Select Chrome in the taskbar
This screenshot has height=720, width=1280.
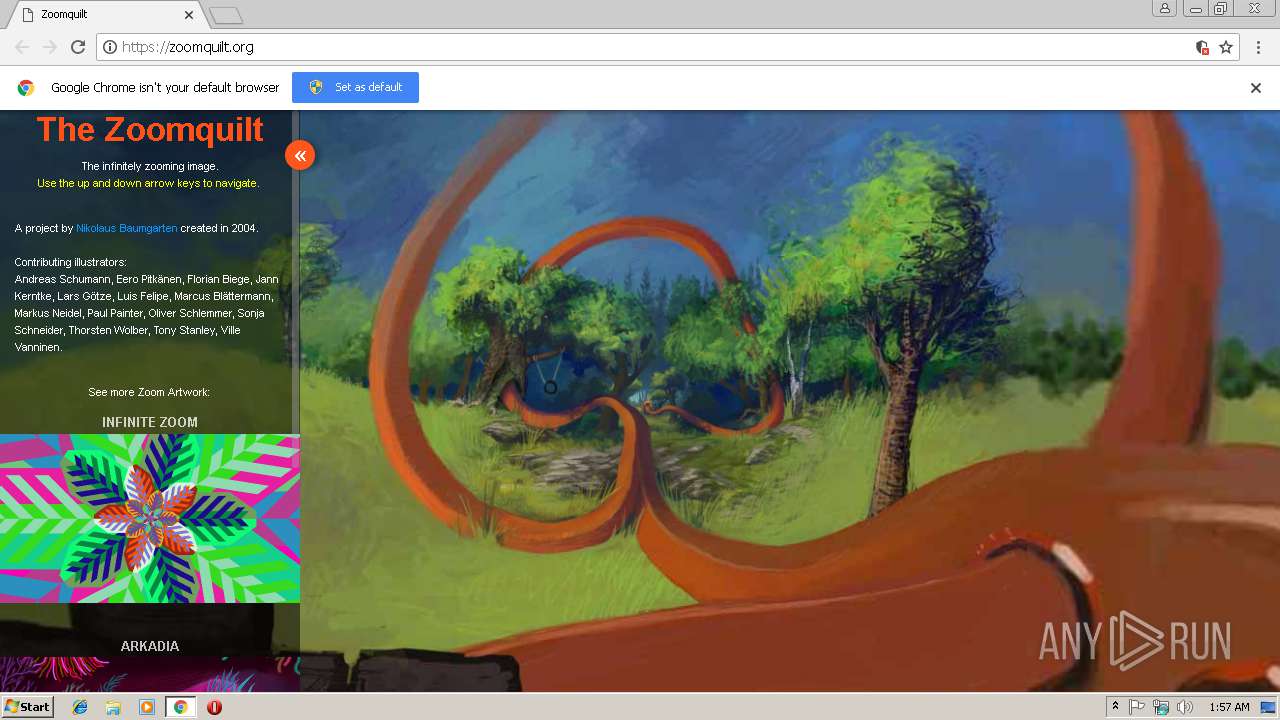pyautogui.click(x=180, y=707)
